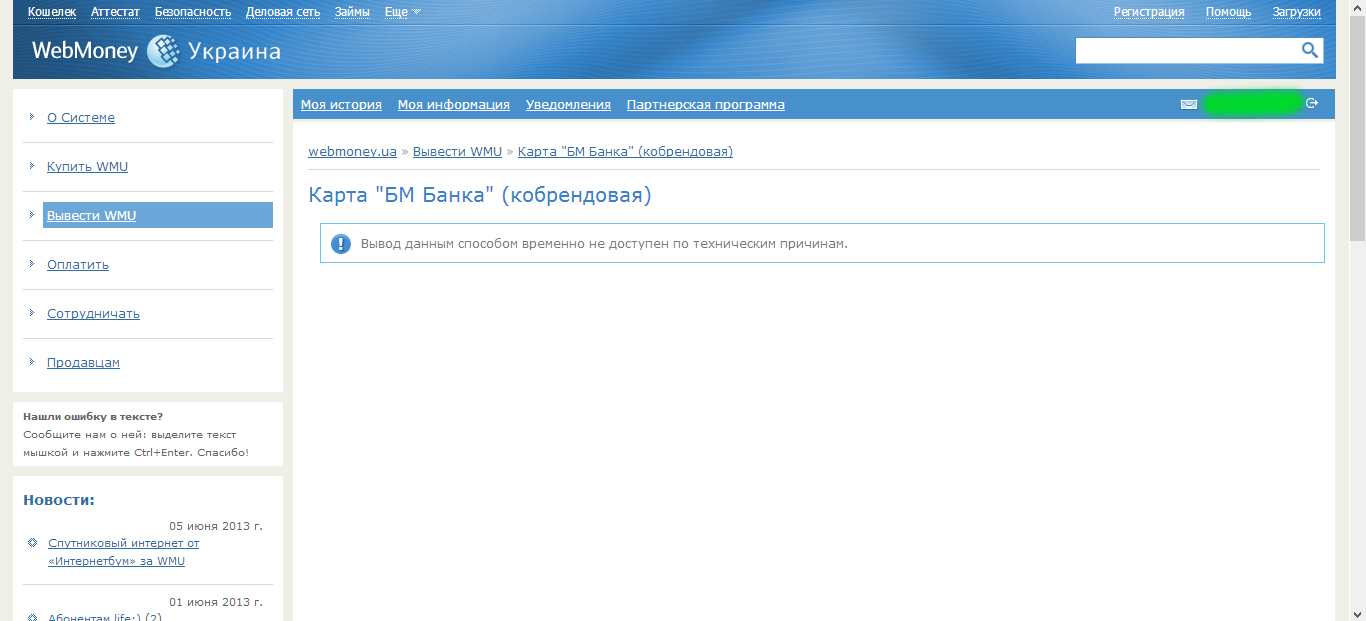Click the vertical page scrollbar thumb
This screenshot has width=1366, height=621.
[1357, 128]
